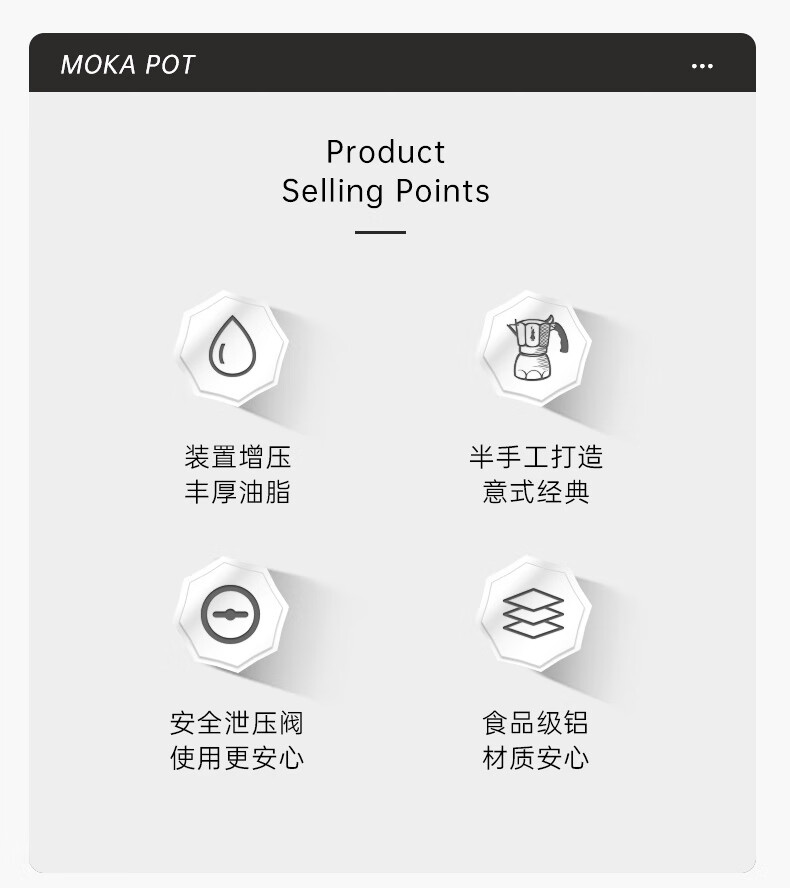Click the 食品级铝 text label
790x888 pixels.
tap(535, 723)
